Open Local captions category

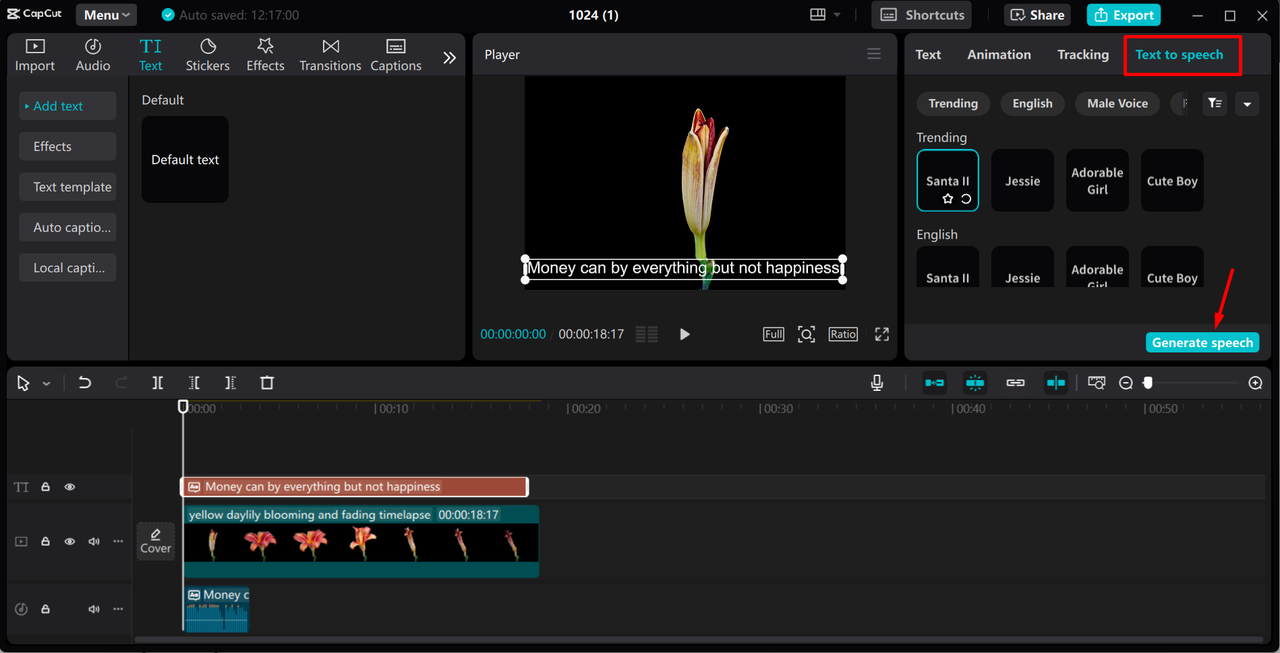tap(68, 268)
